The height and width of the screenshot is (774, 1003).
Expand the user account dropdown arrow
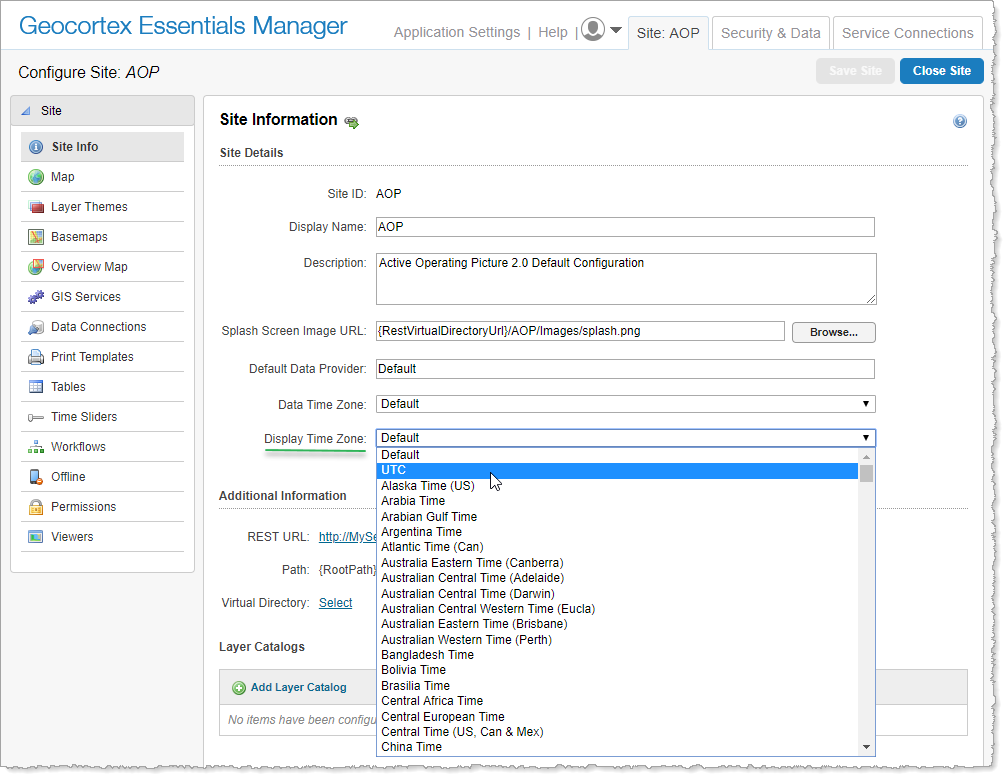coord(615,30)
